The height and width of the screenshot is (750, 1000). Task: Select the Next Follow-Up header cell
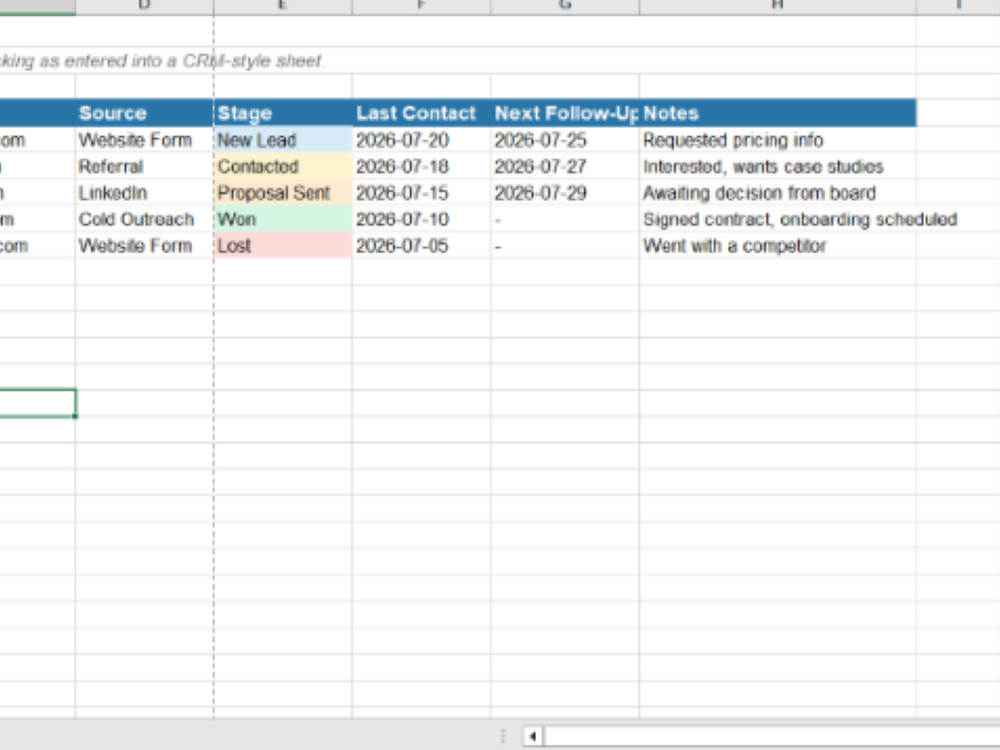tap(565, 113)
